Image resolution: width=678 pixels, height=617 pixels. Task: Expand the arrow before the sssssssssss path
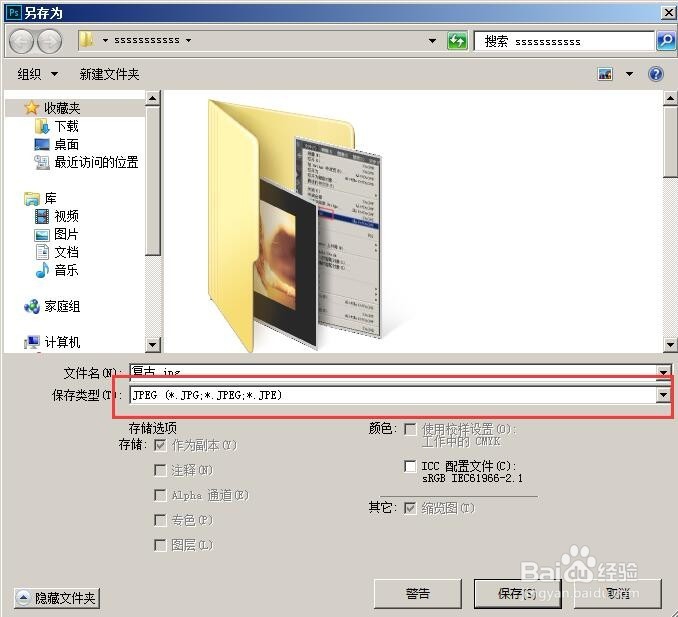pos(105,40)
